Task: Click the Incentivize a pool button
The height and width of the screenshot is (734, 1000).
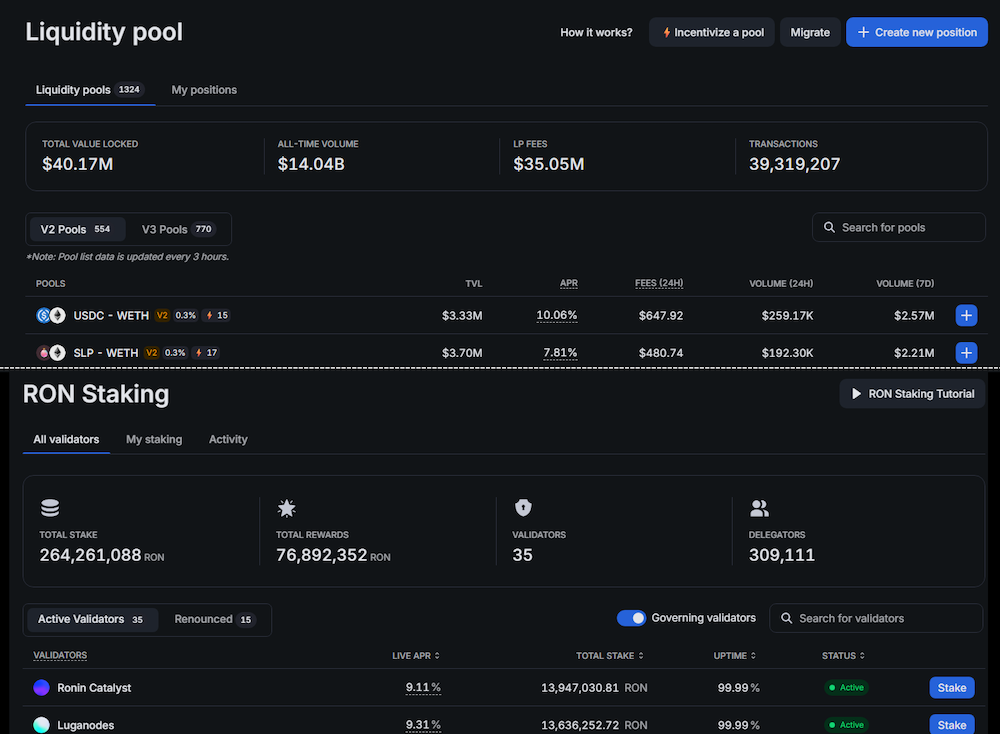Action: [712, 32]
